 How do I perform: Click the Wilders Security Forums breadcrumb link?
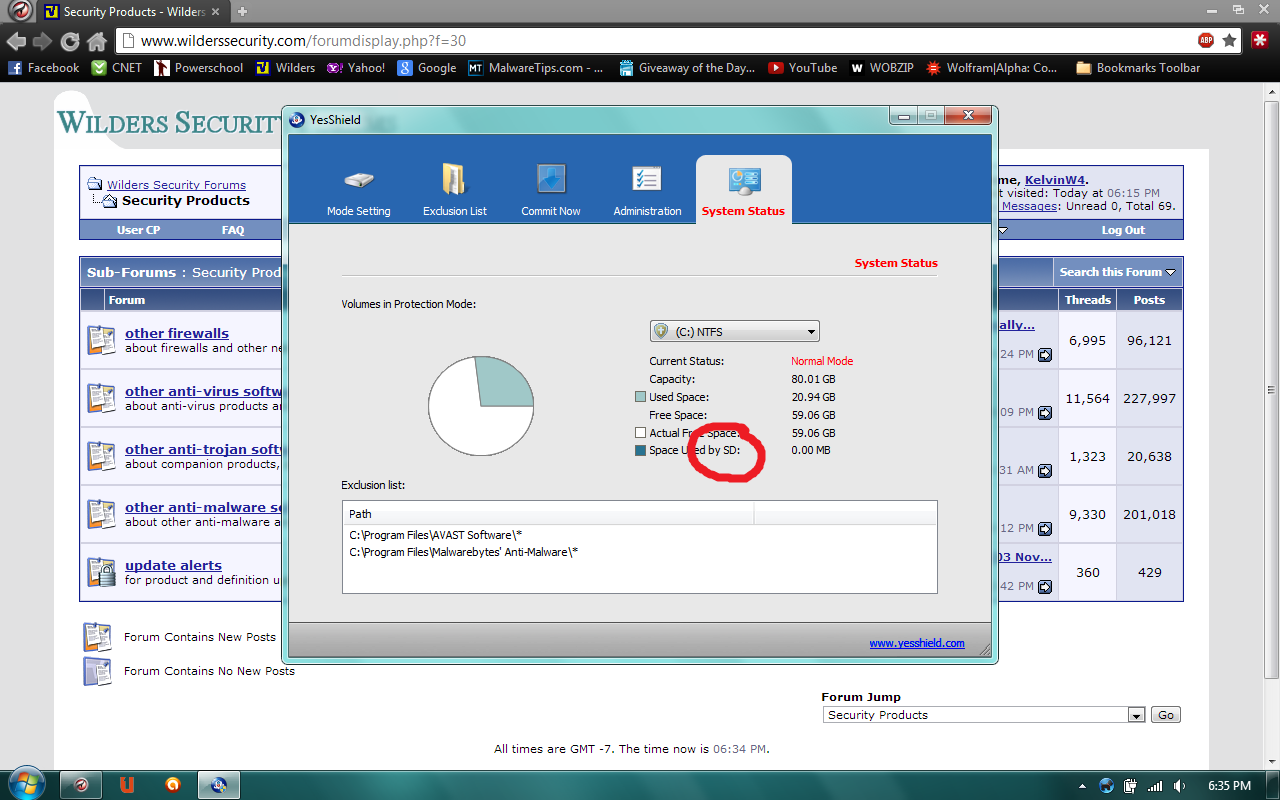(x=176, y=185)
